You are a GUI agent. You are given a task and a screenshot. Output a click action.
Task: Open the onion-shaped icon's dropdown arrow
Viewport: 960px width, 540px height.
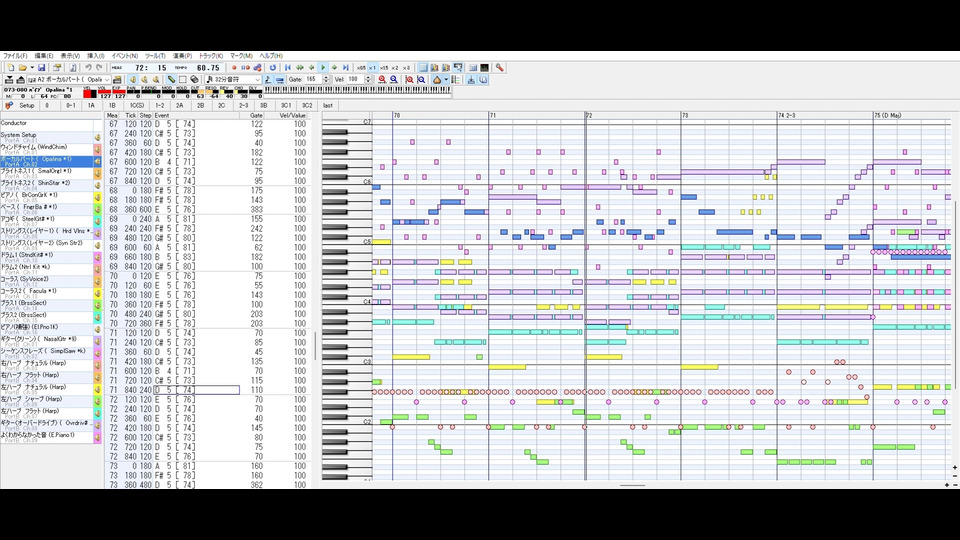(446, 80)
